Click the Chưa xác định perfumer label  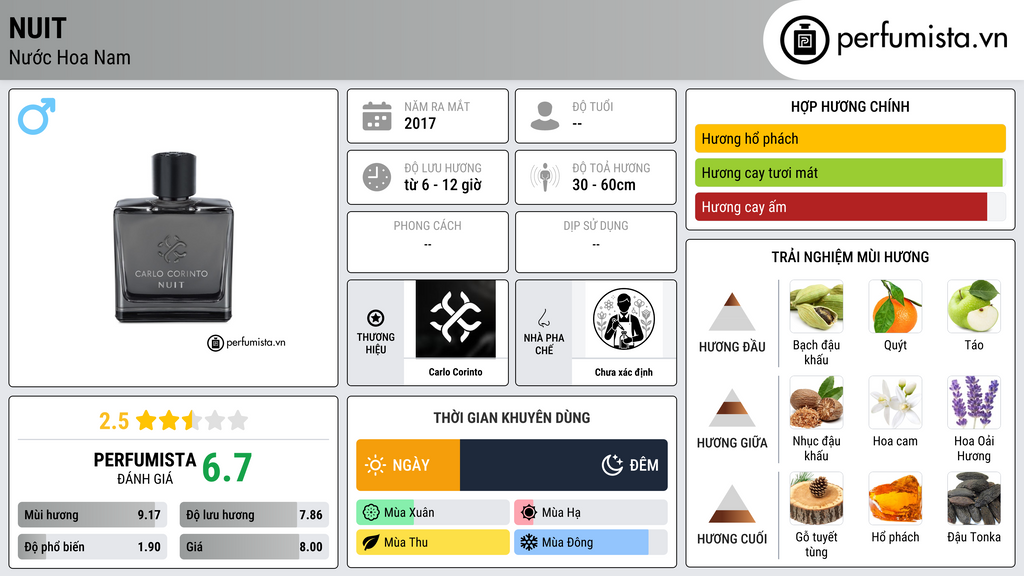[624, 372]
